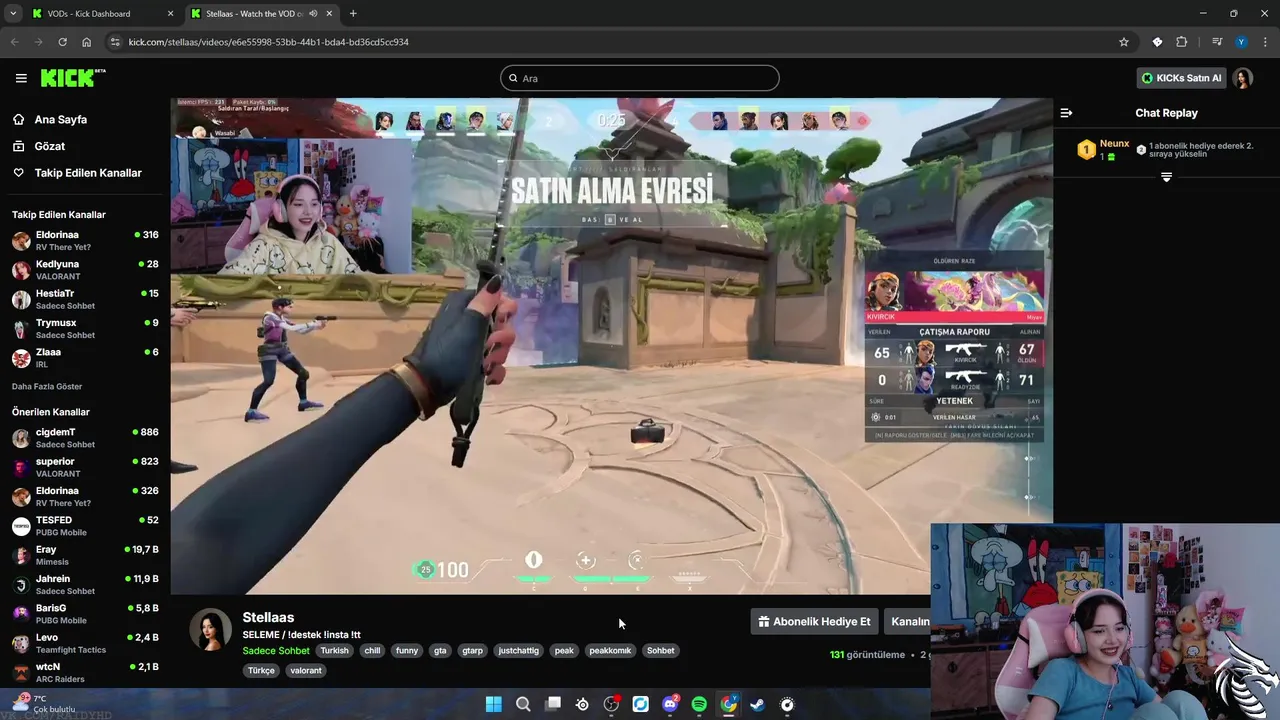1280x720 pixels.
Task: Open recommended Eldorinaa with 326 viewers
Action: 85,497
